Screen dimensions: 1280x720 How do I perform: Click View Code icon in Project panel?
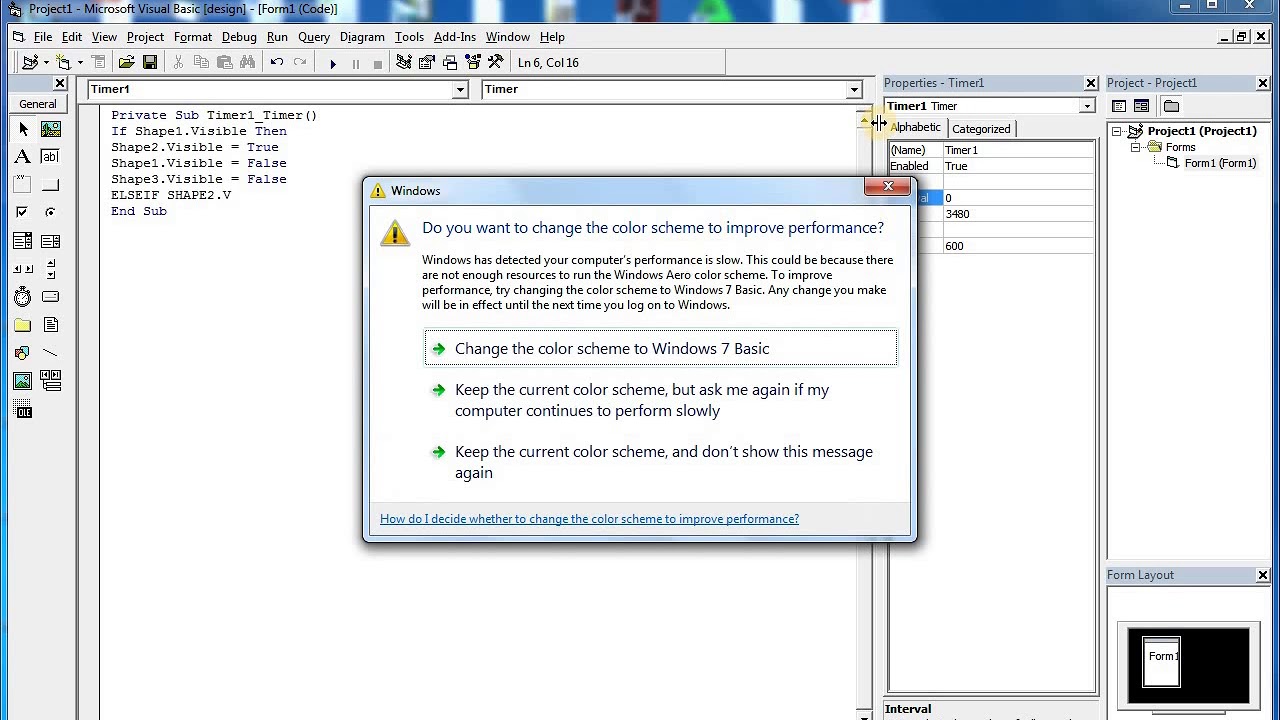click(1119, 106)
